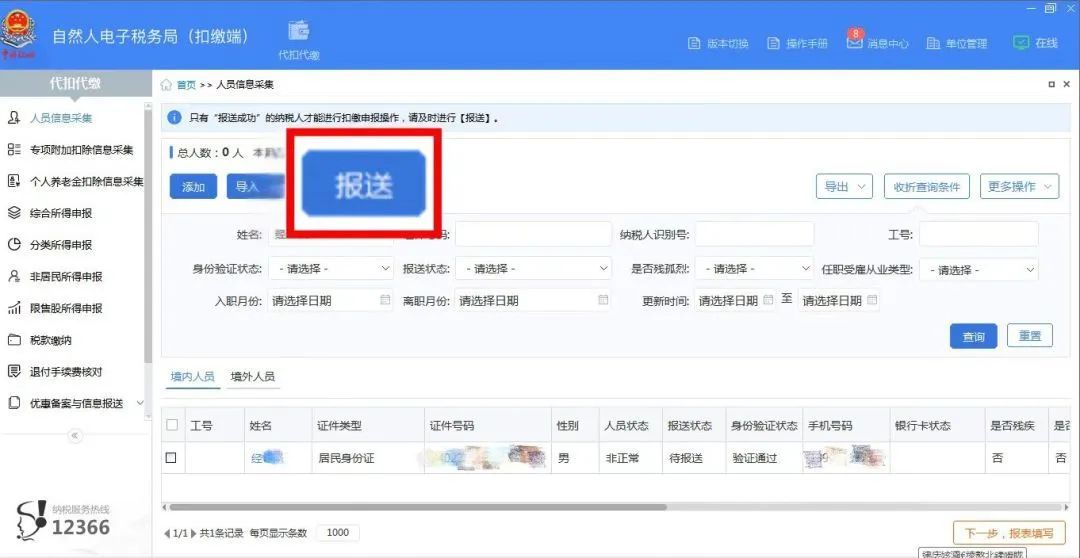Tick the select-all checkbox in table header
1080x558 pixels.
coord(172,425)
